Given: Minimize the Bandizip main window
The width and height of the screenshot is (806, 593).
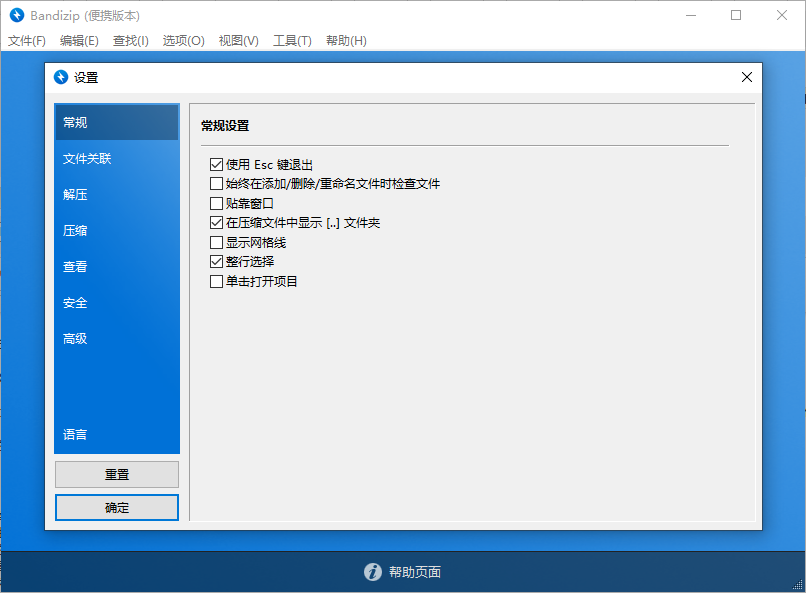Looking at the screenshot, I should point(691,15).
